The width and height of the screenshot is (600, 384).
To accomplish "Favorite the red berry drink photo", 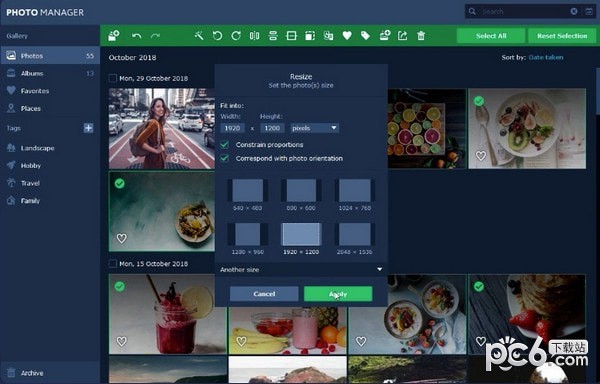I will click(122, 341).
